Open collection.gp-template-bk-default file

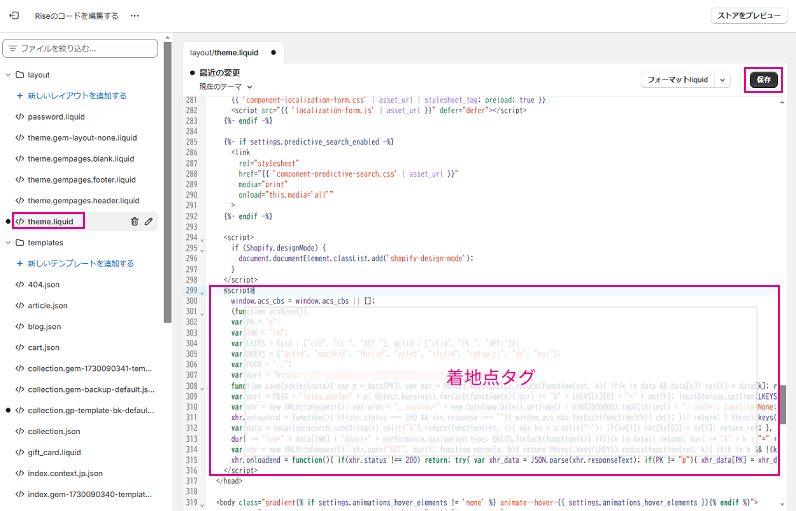coord(91,410)
